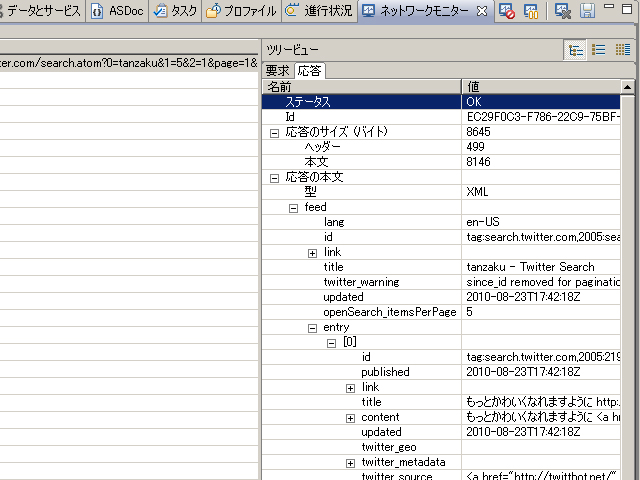Select the title row under [0]
The width and height of the screenshot is (640, 480).
point(441,402)
